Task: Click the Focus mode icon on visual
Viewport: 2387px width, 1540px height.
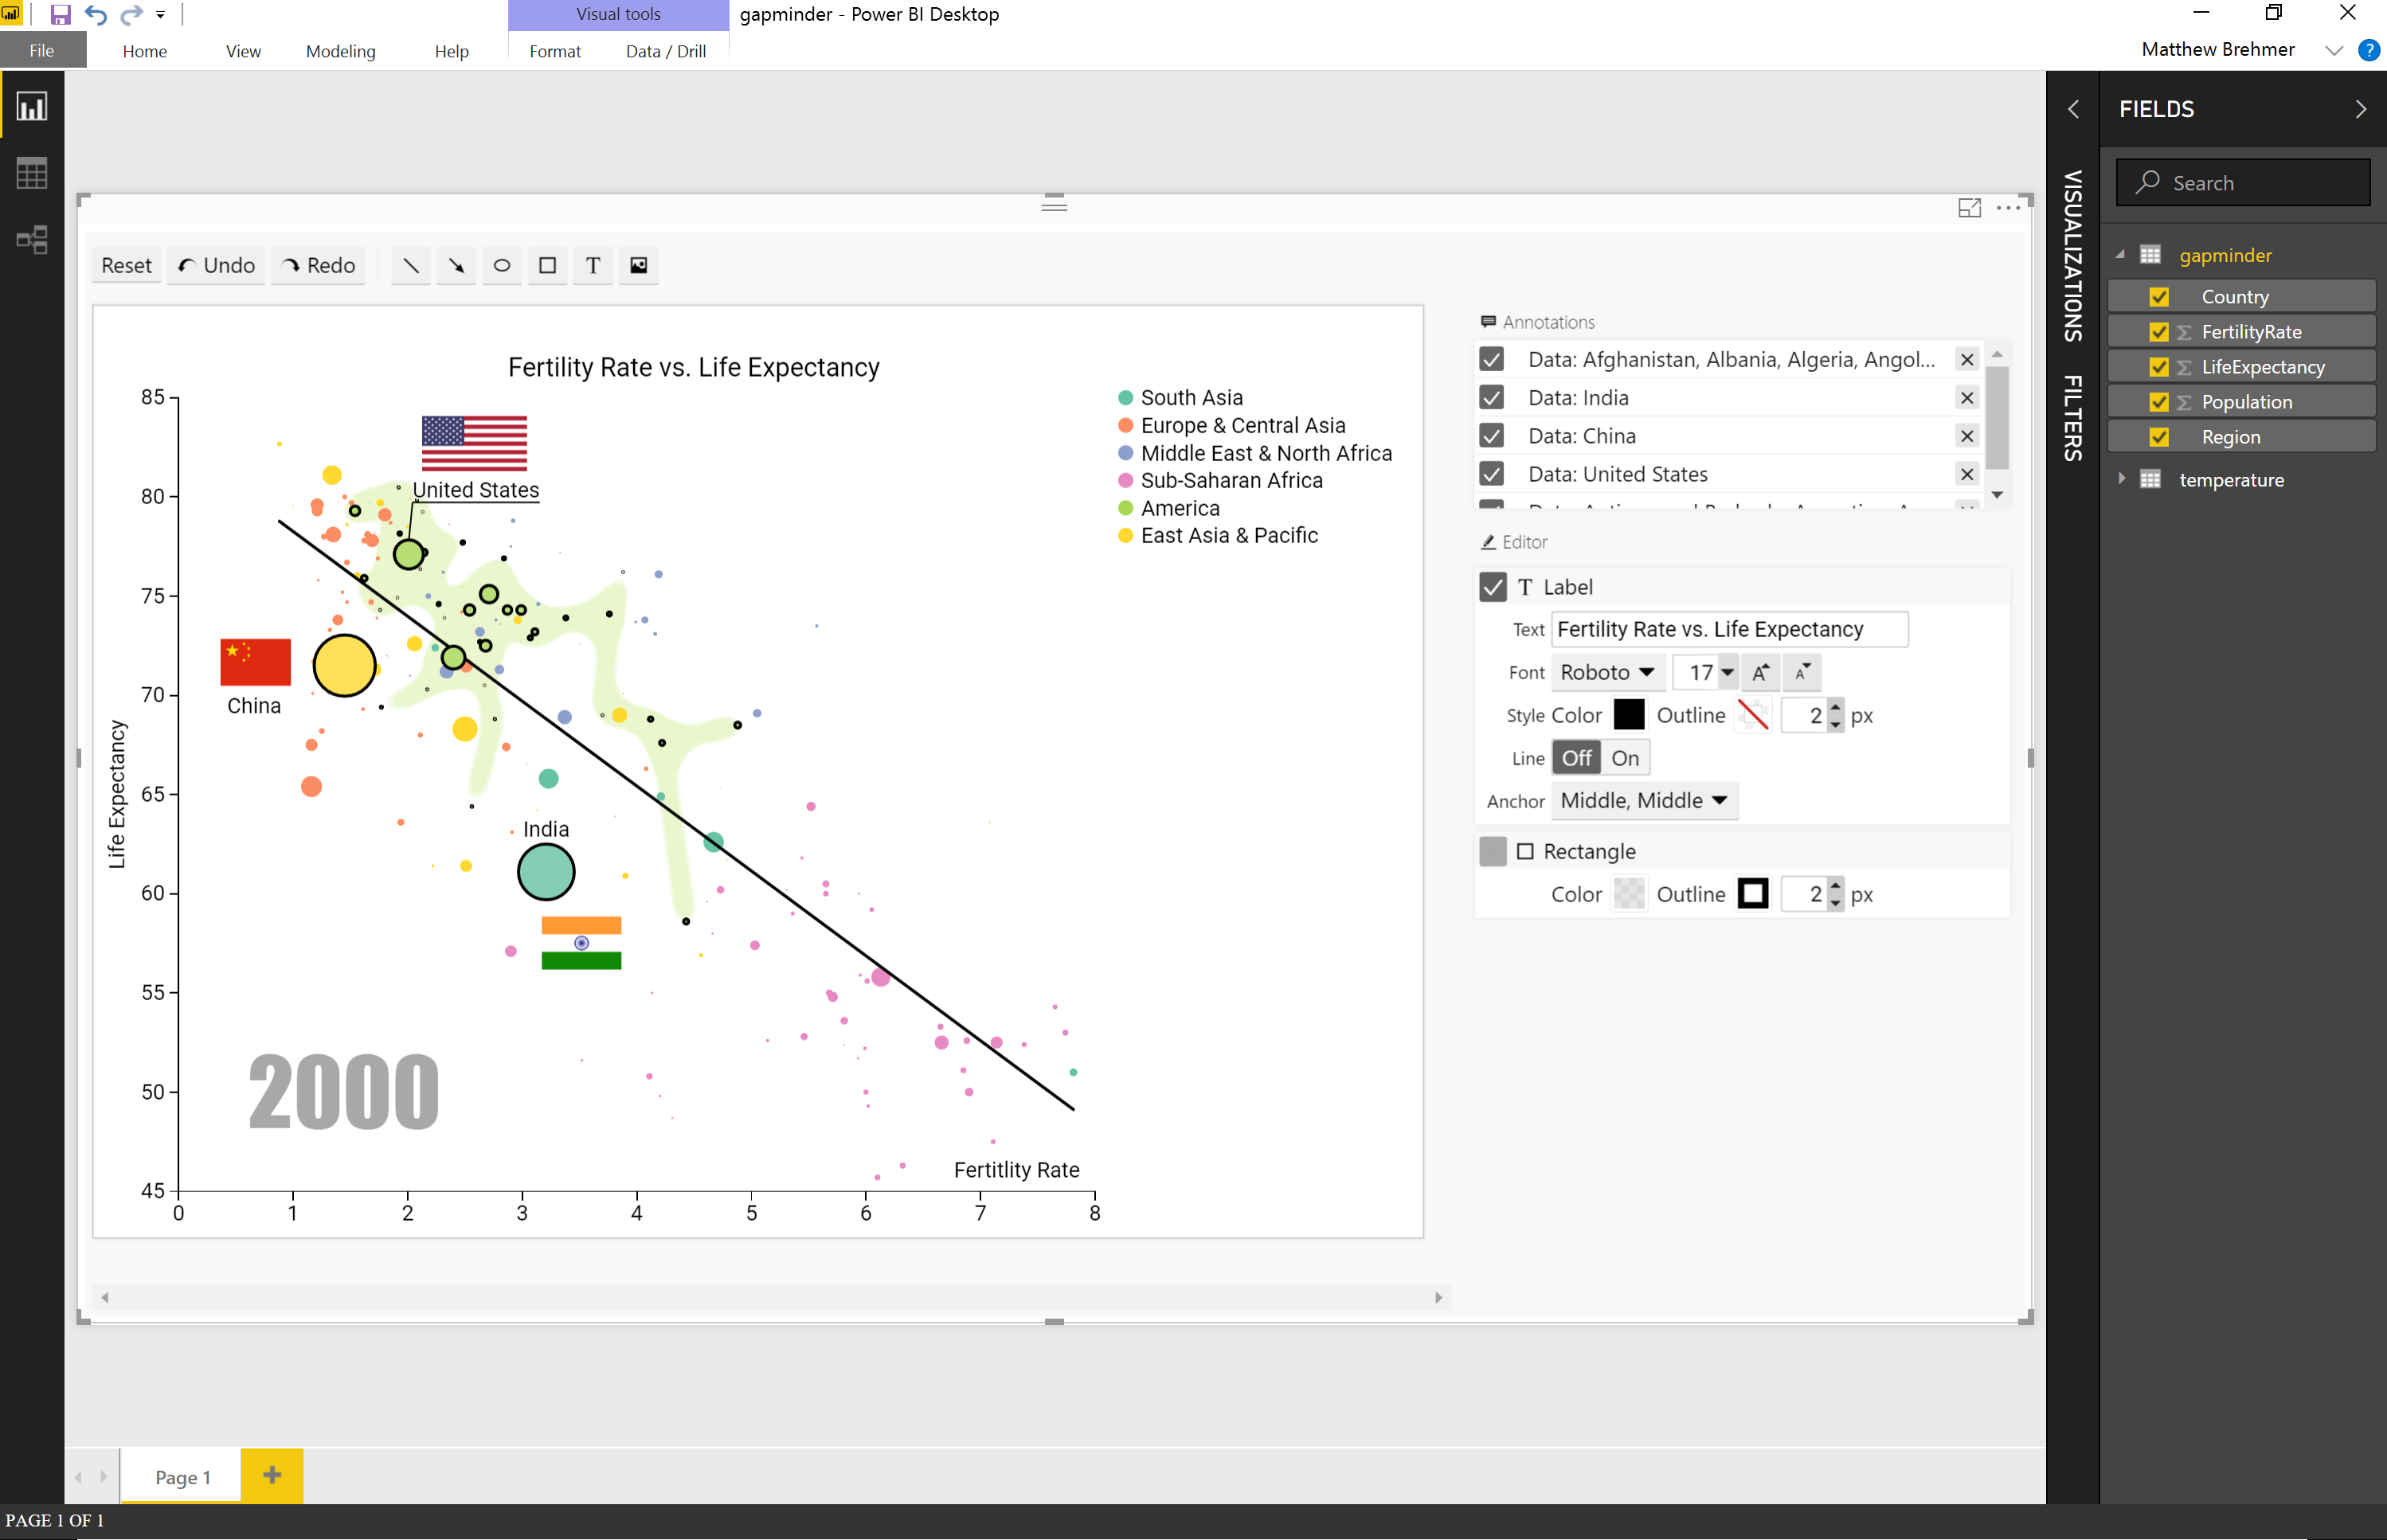Action: (x=1968, y=207)
